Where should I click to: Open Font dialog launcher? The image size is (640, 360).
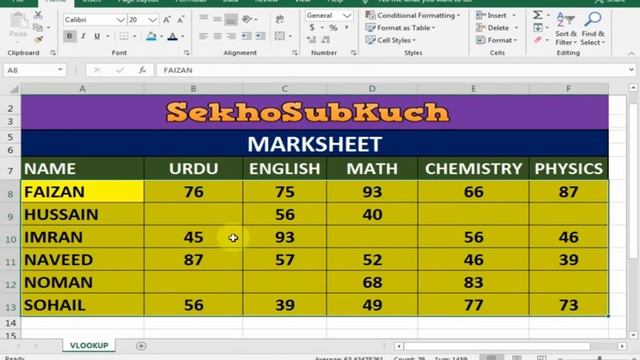[187, 53]
